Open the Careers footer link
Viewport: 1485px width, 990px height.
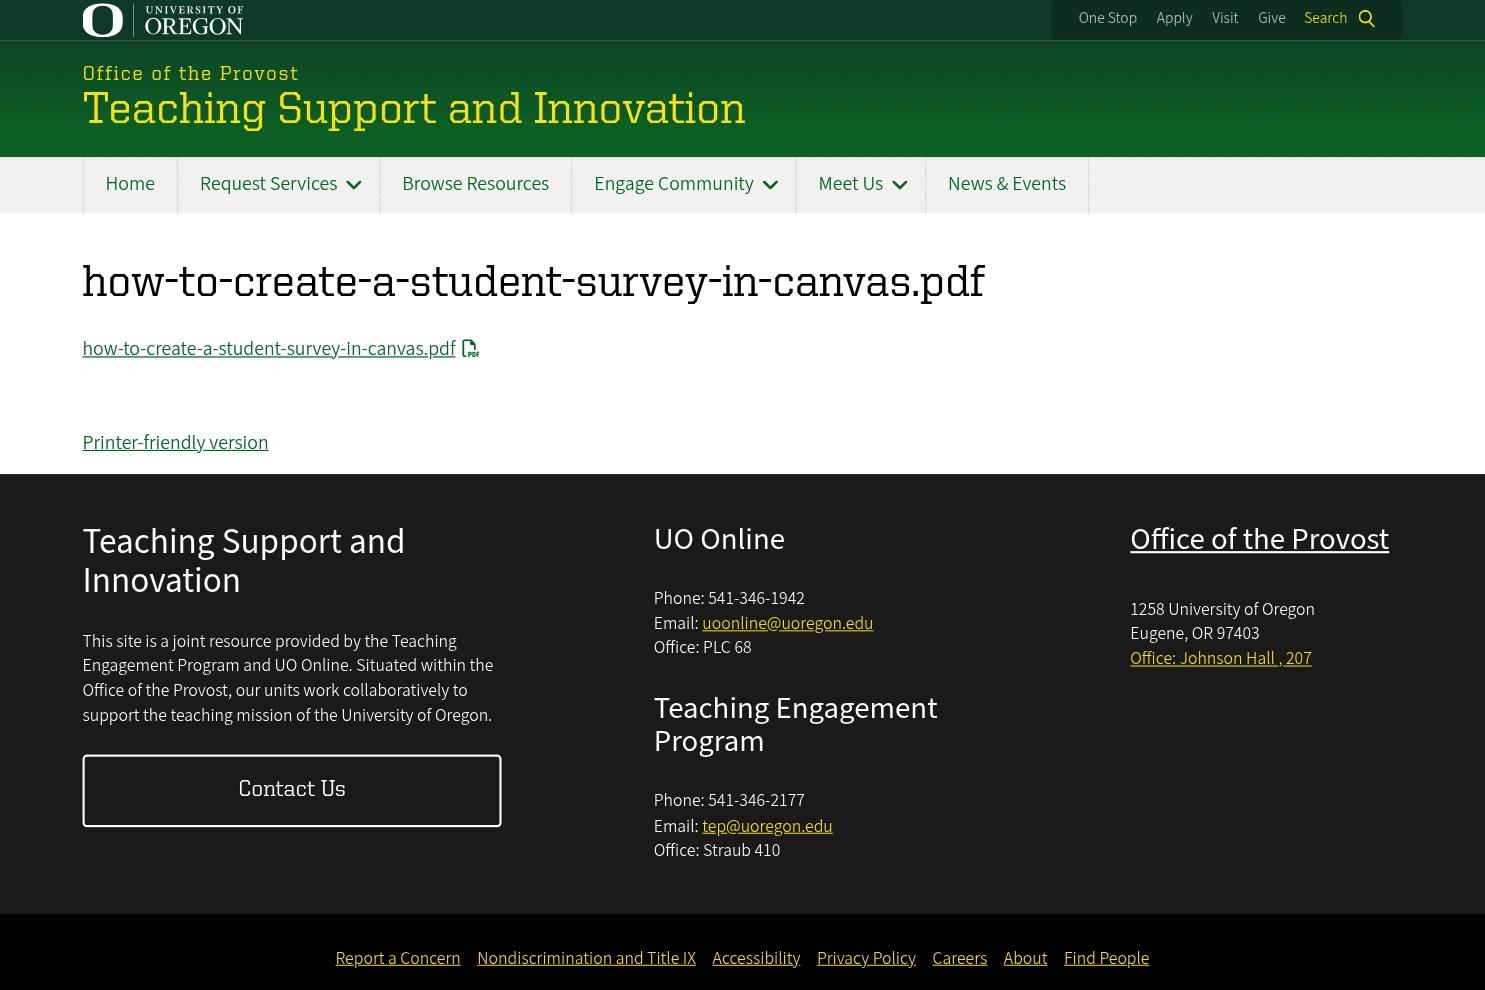959,958
